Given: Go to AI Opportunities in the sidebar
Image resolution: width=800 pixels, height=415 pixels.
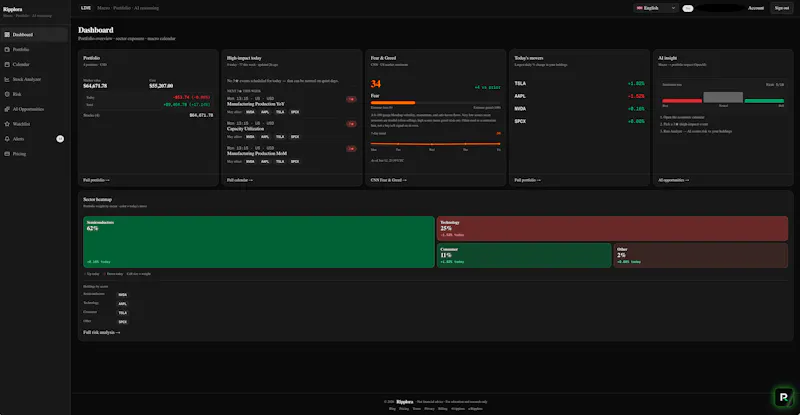Looking at the screenshot, I should point(34,109).
